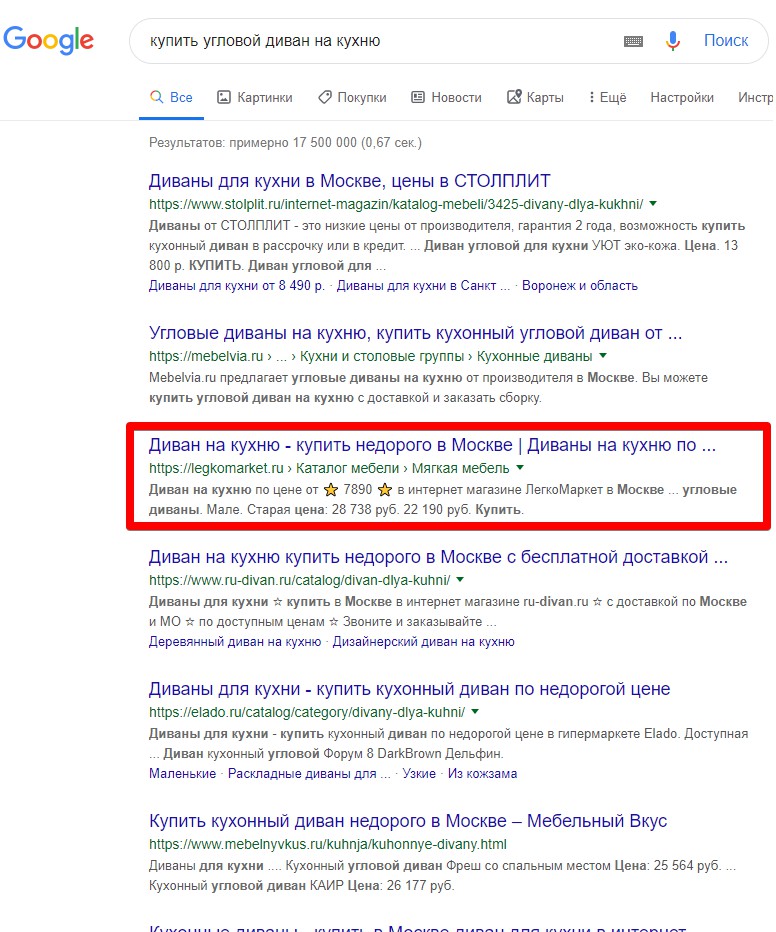Expand the stolplit.ru URL dropdown arrow

tap(653, 204)
